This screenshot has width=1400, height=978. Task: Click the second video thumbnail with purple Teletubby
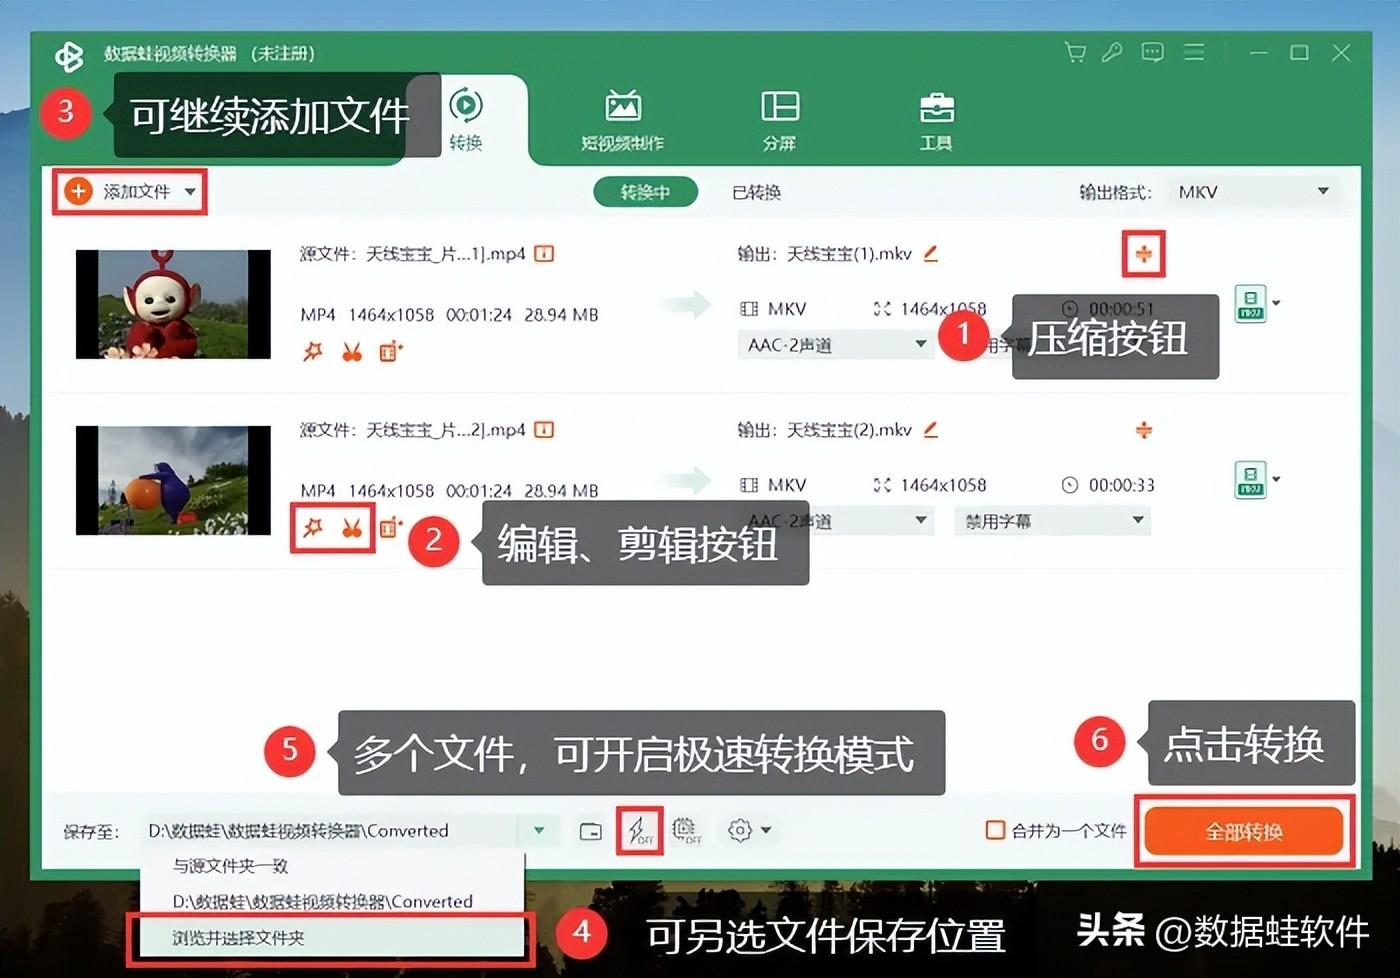(x=173, y=480)
